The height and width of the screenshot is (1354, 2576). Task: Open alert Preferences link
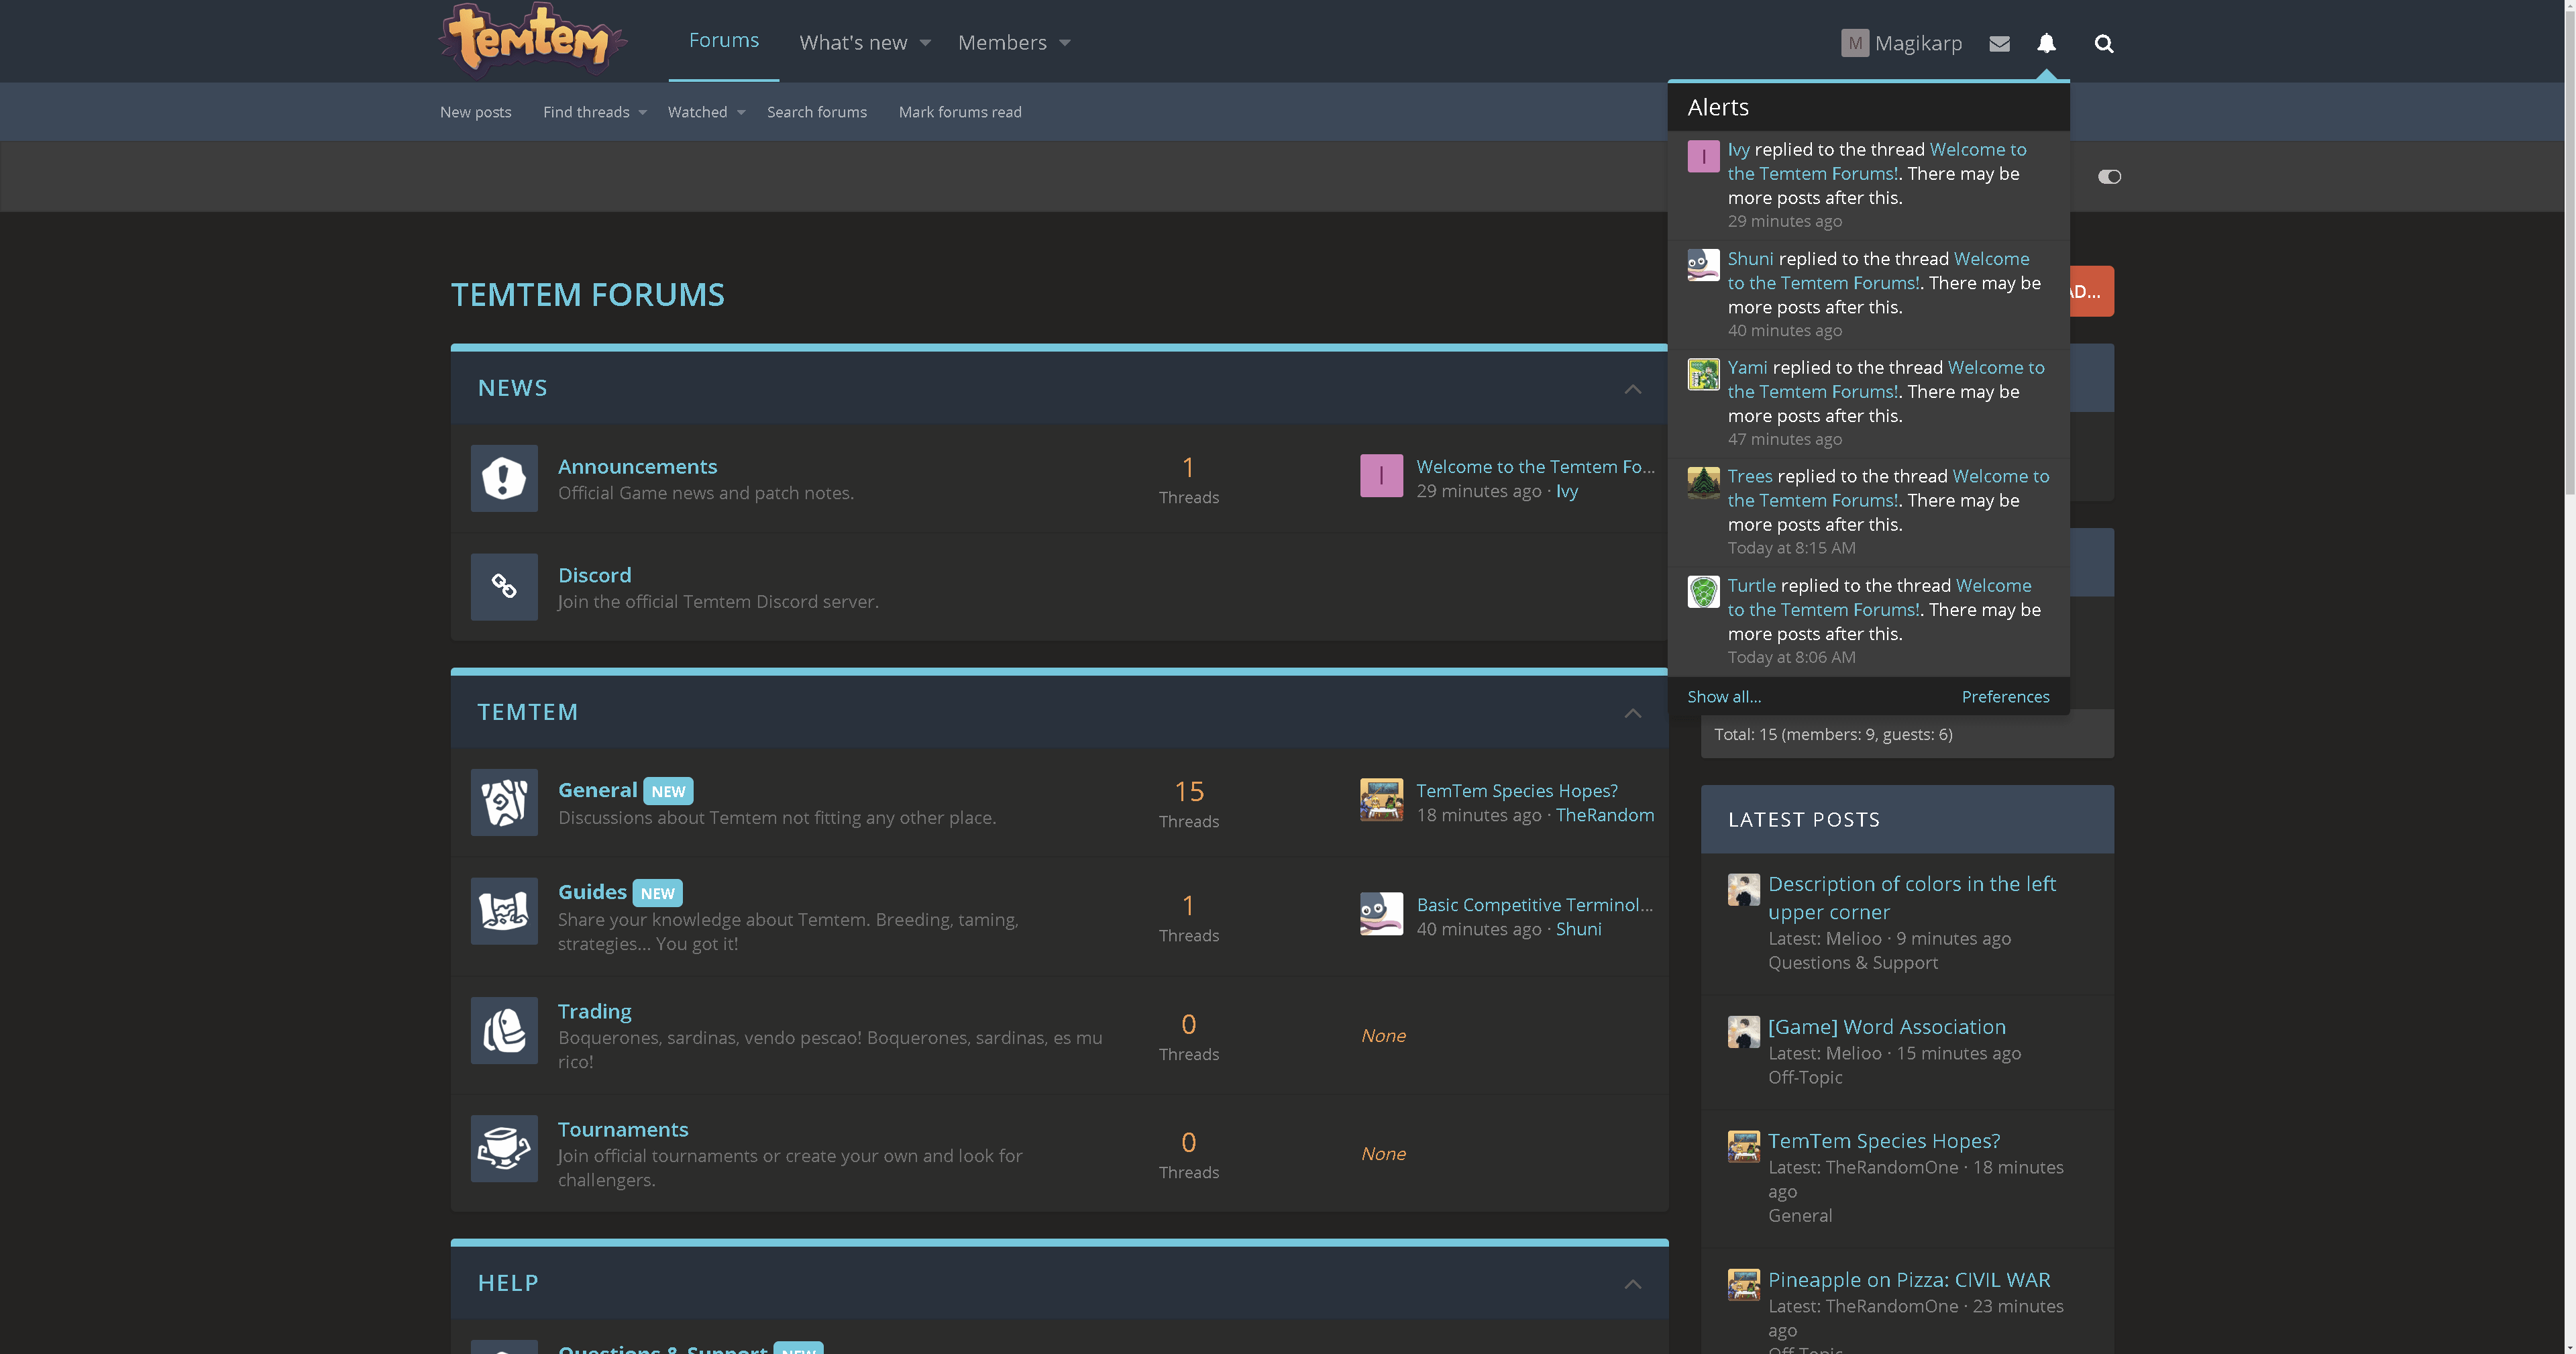pos(2005,697)
